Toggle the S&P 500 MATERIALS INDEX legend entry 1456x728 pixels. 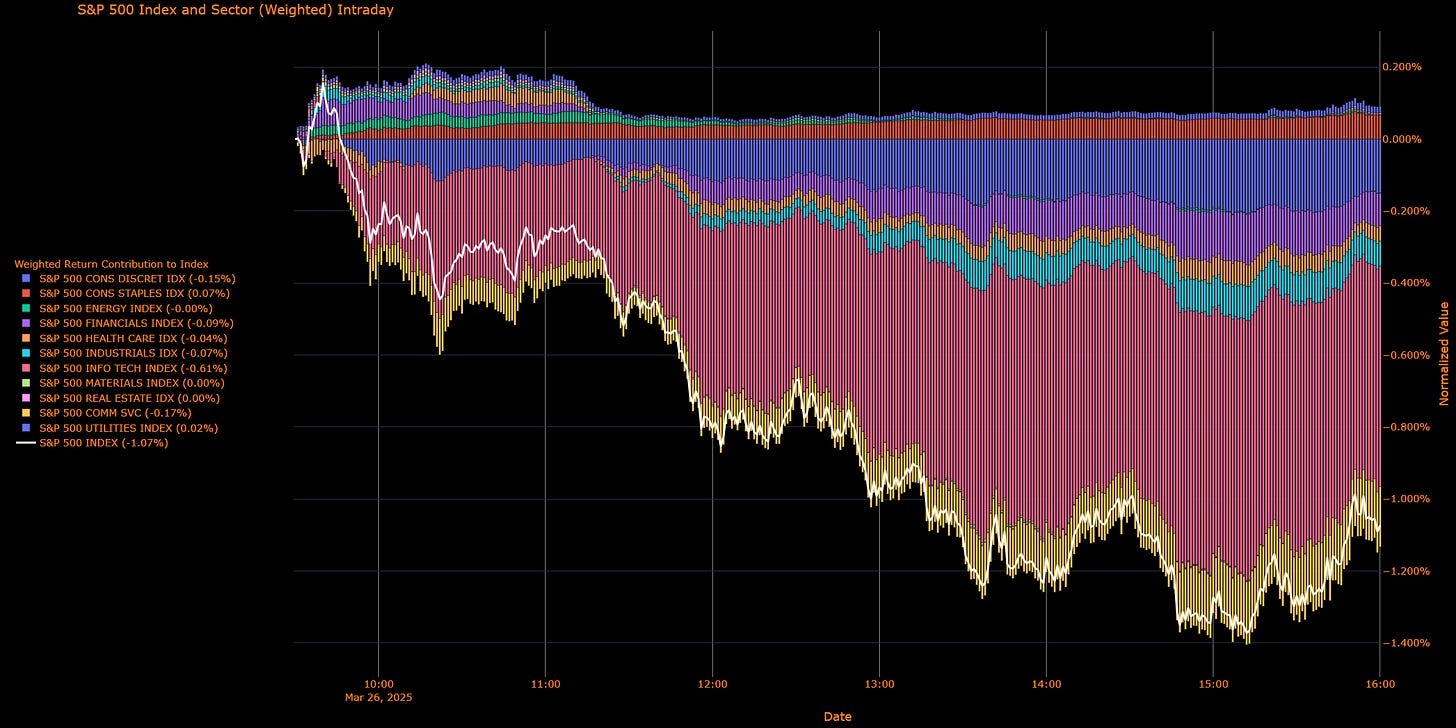tap(123, 383)
